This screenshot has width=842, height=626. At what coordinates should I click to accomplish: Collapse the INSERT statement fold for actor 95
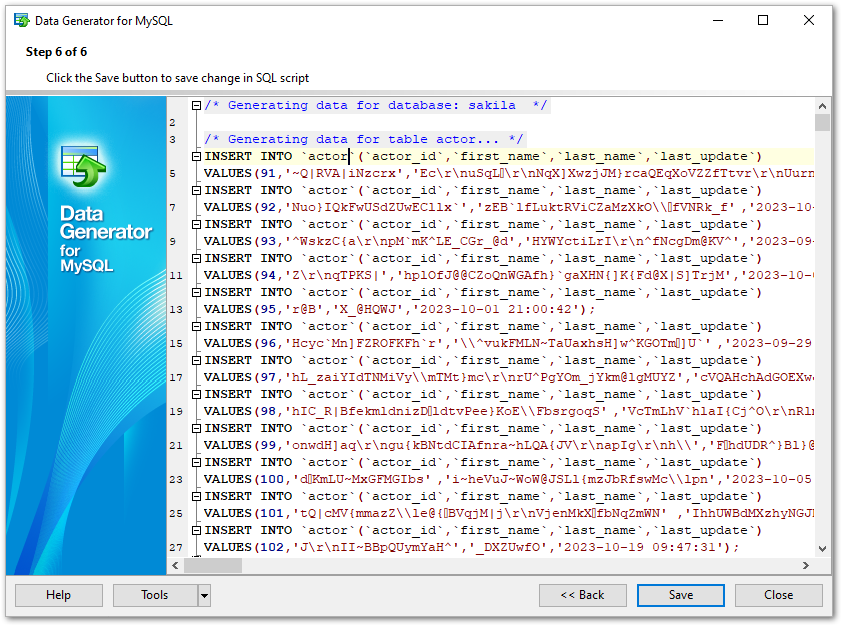click(197, 292)
